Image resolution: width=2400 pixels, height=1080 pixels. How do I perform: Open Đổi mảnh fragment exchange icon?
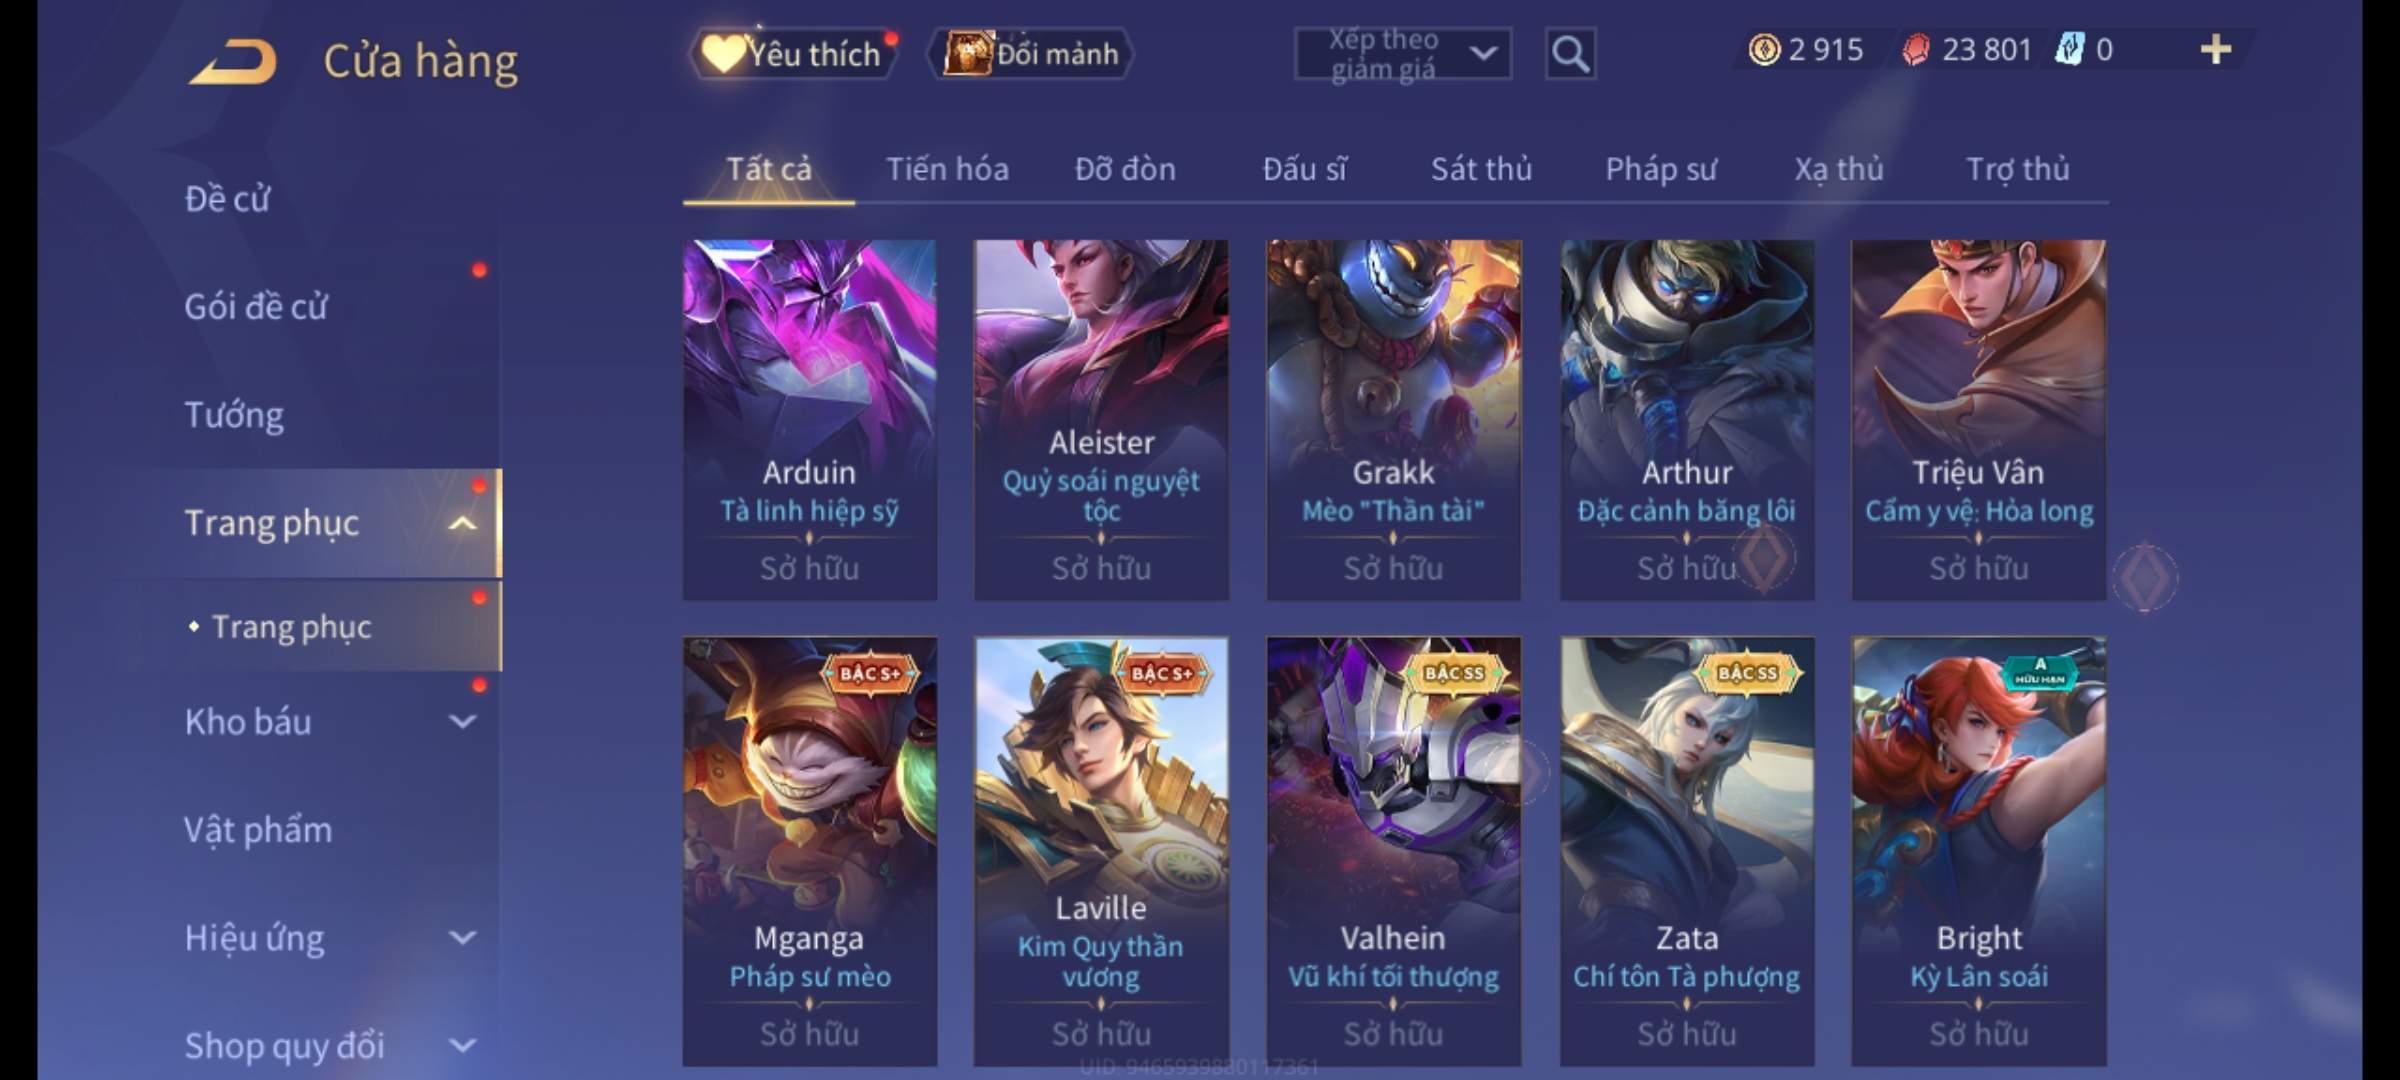click(1030, 54)
